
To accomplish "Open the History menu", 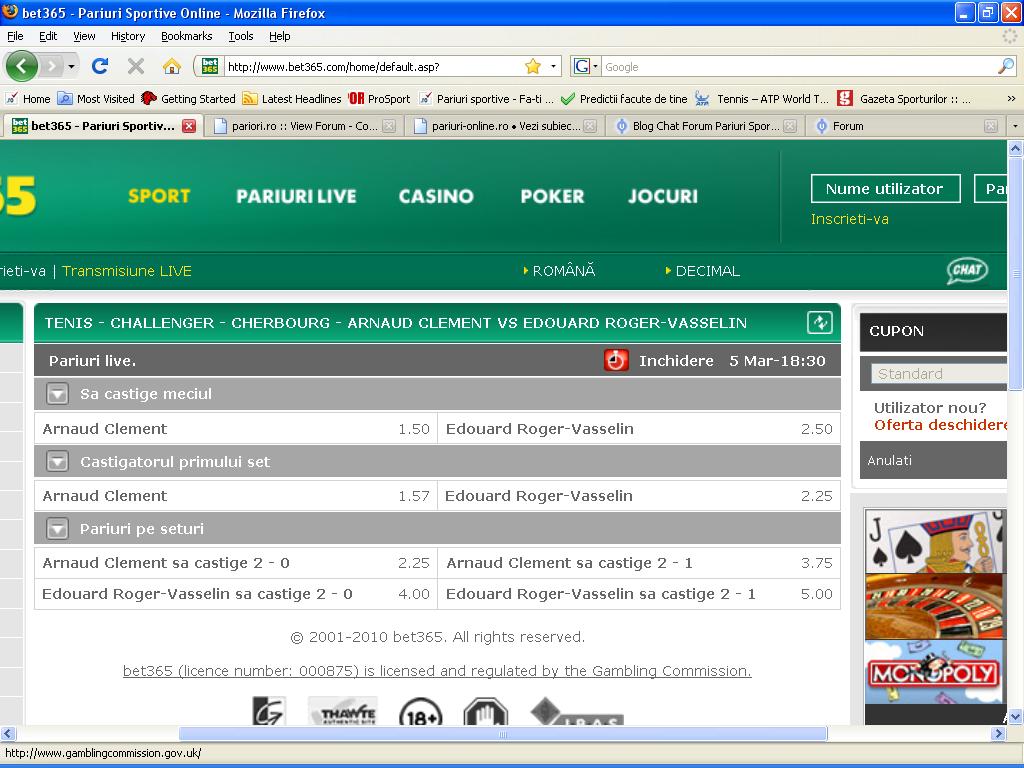I will (x=128, y=36).
